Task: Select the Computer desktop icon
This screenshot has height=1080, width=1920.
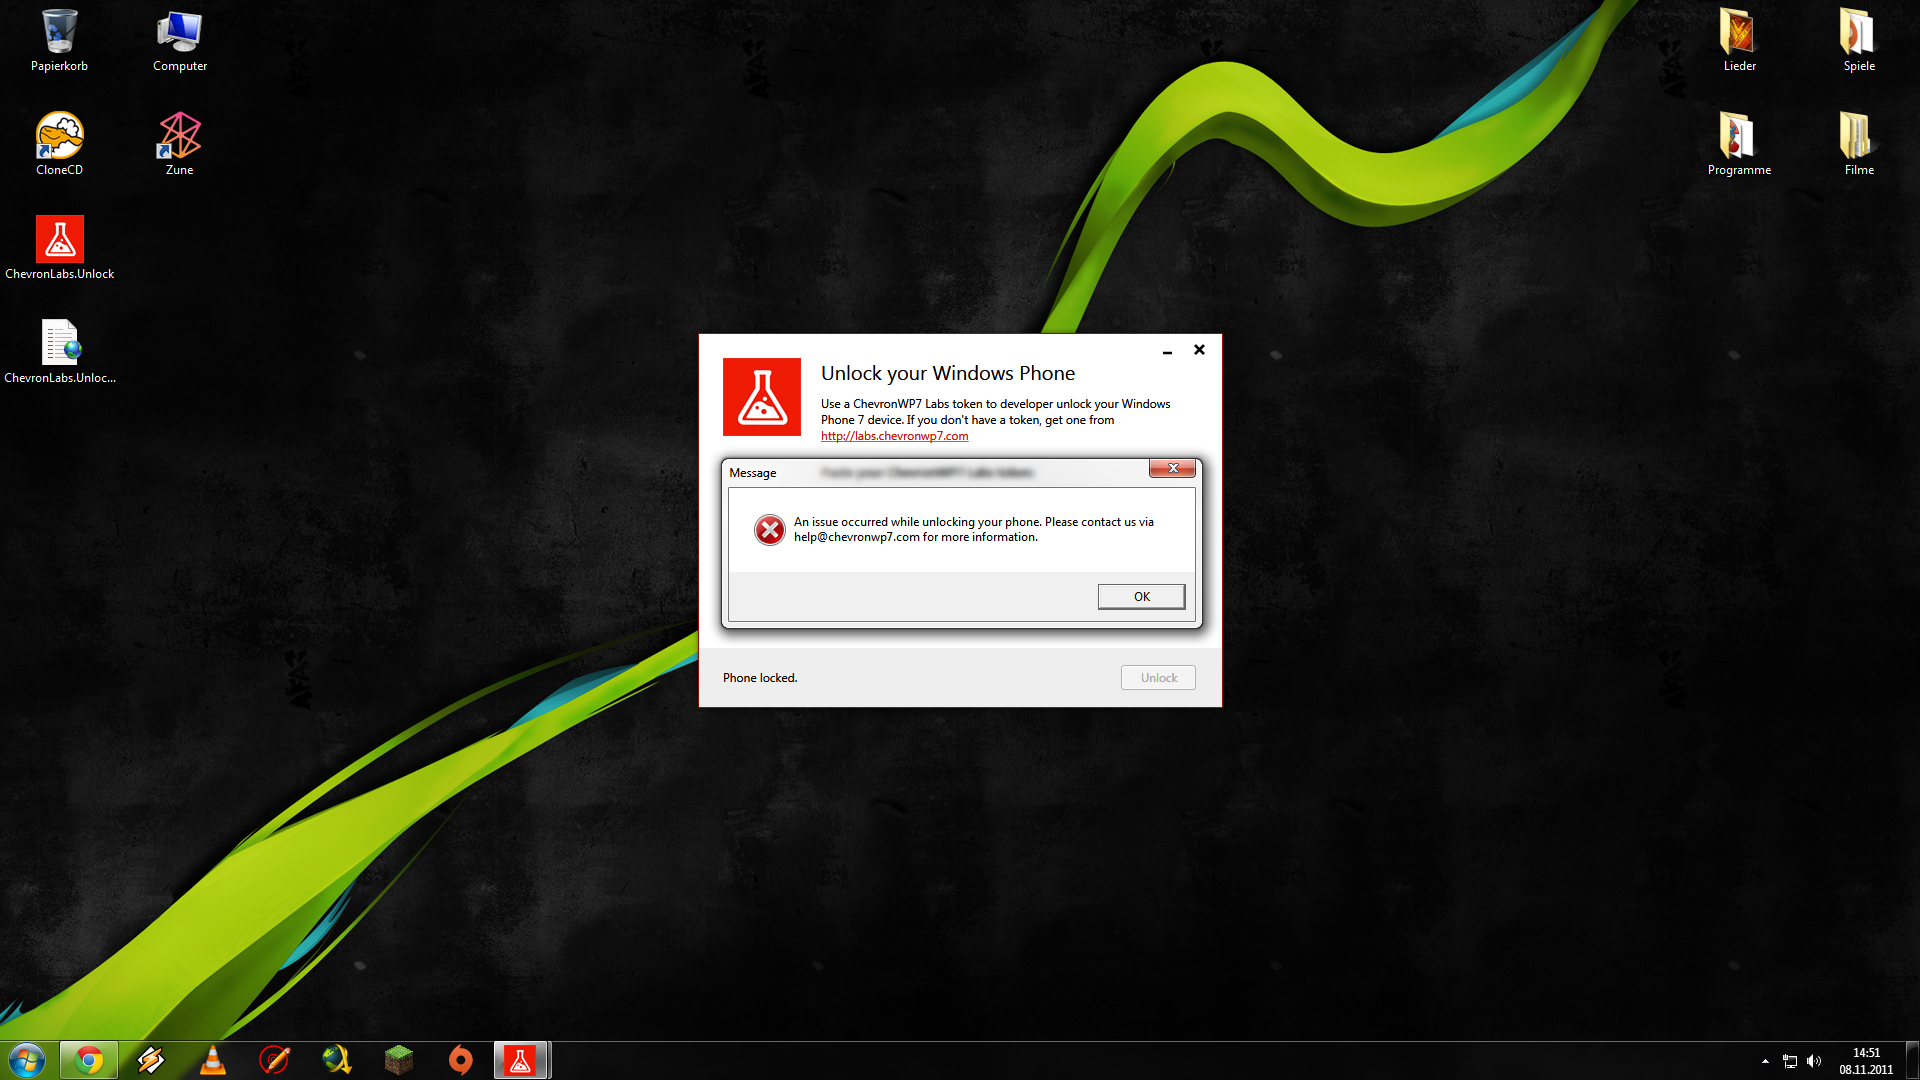Action: click(x=180, y=40)
